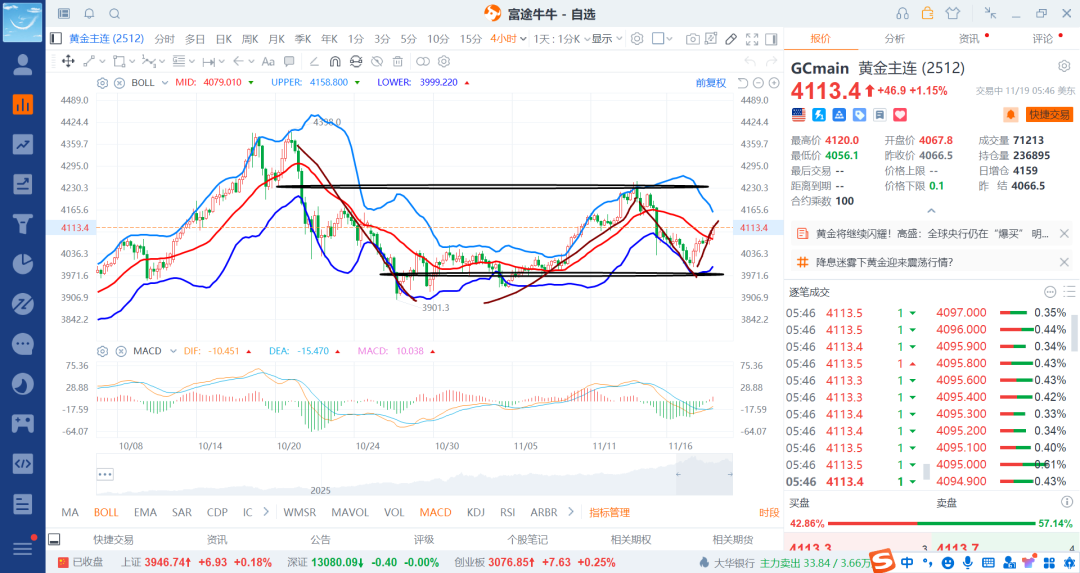Image resolution: width=1080 pixels, height=573 pixels.
Task: Toggle the VOL indicator at bottom
Action: click(x=394, y=512)
